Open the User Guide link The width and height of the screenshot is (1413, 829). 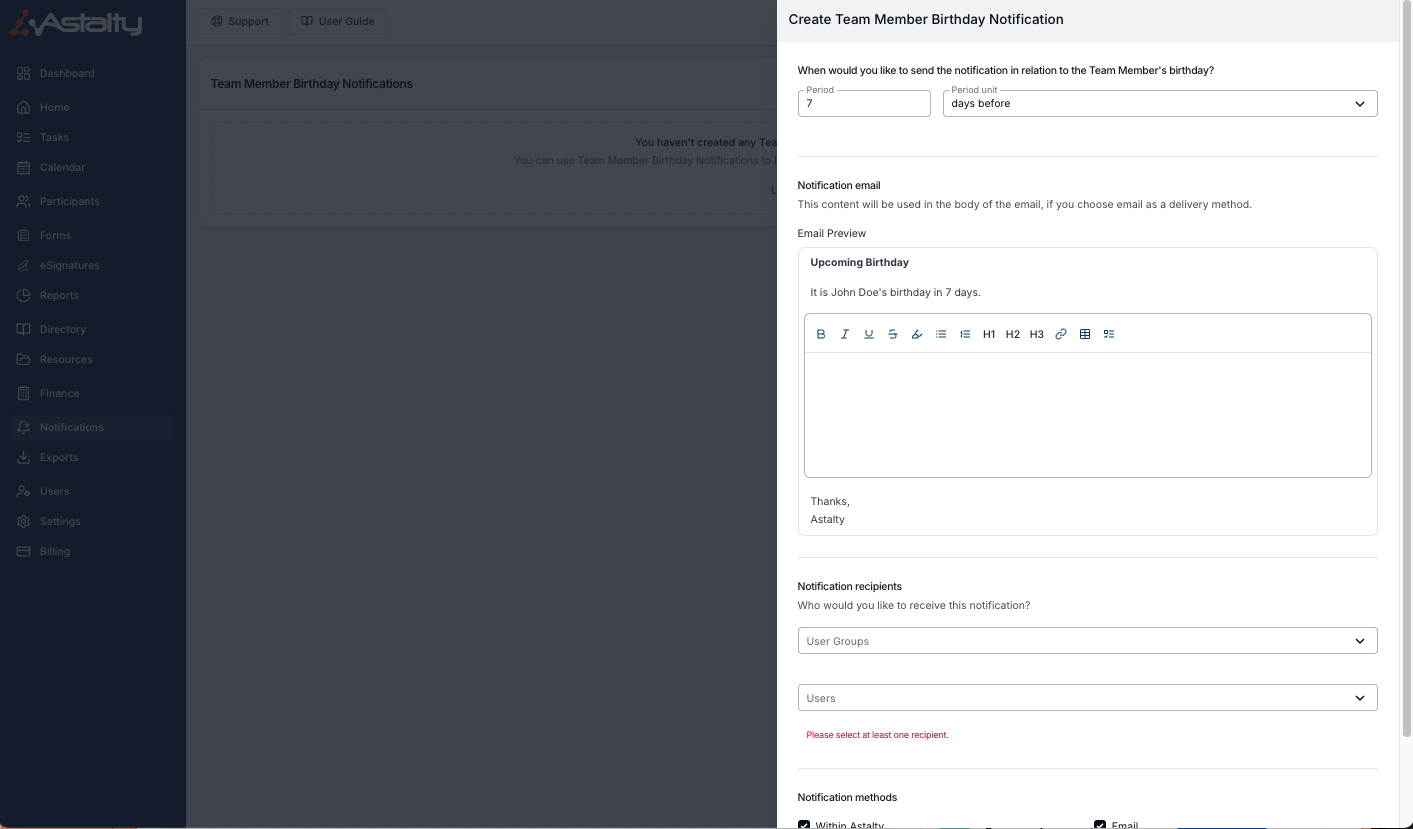coord(337,21)
